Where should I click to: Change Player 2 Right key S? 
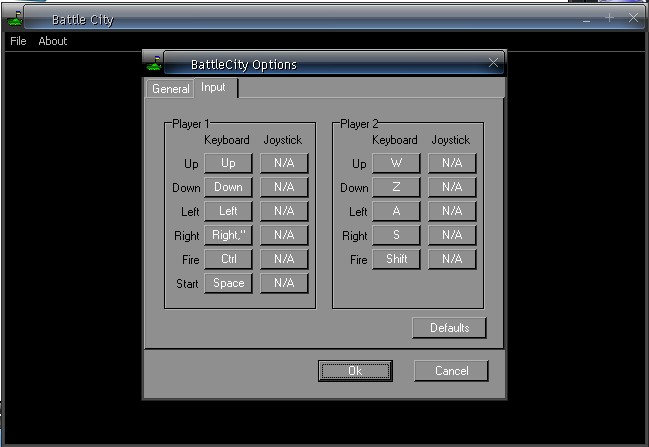tap(396, 235)
